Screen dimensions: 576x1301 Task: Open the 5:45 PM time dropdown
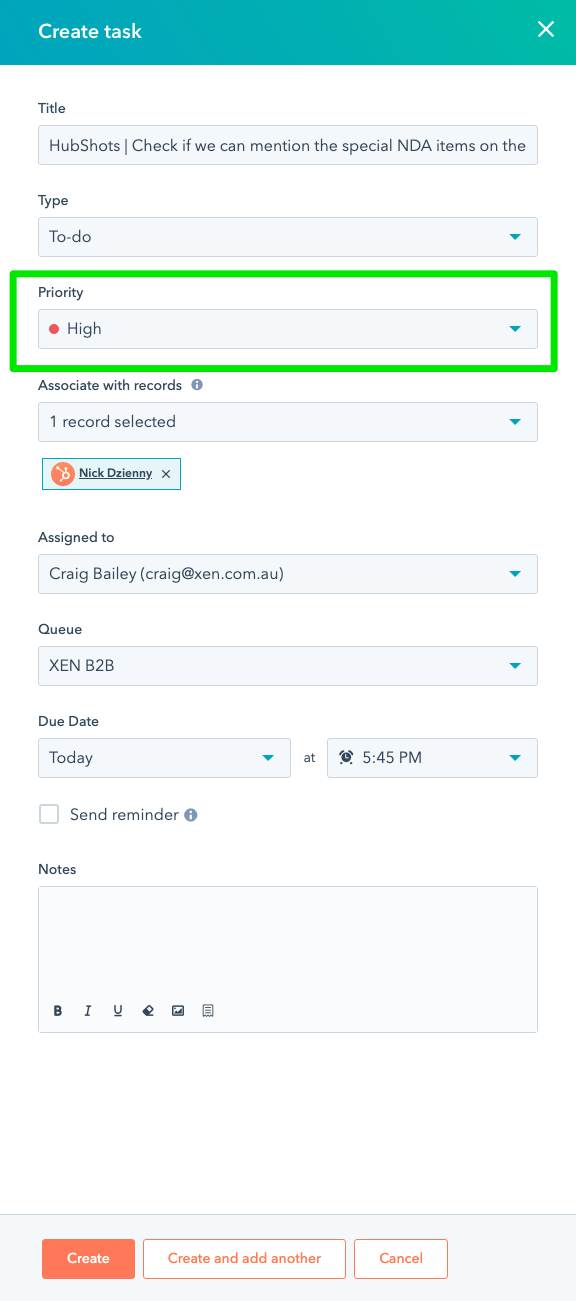pyautogui.click(x=514, y=757)
